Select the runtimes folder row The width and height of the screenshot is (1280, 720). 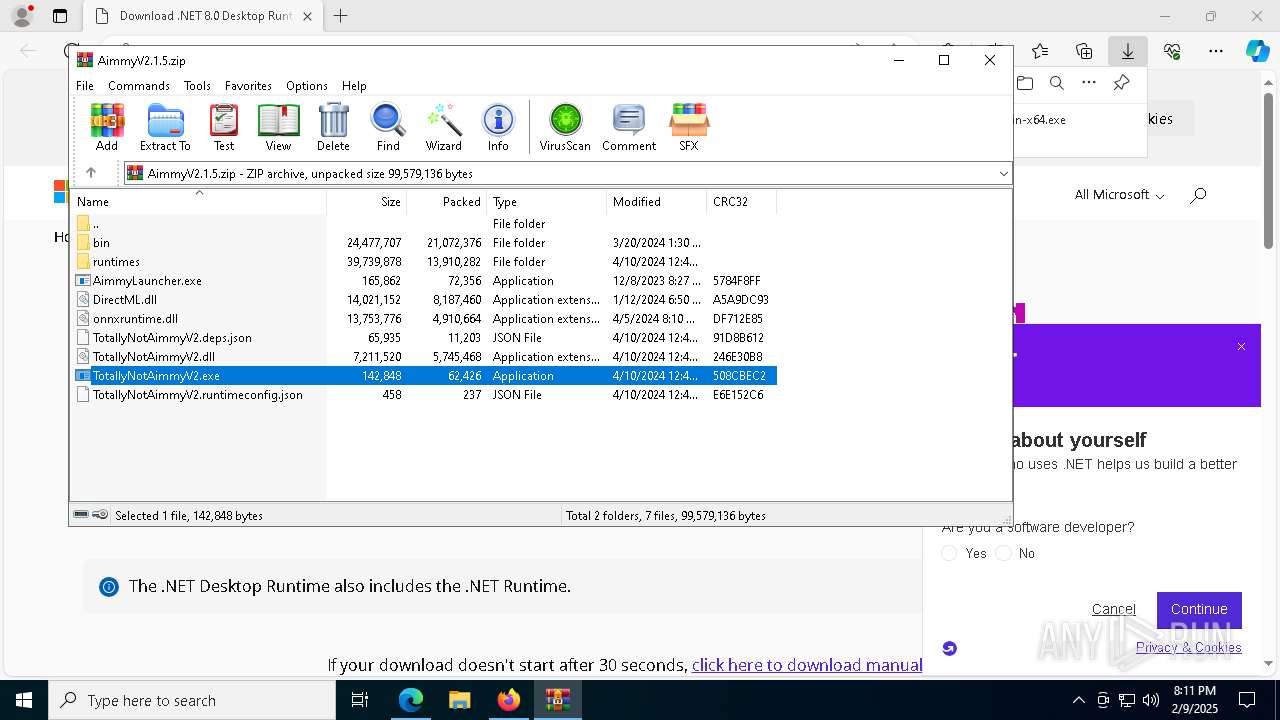point(423,262)
